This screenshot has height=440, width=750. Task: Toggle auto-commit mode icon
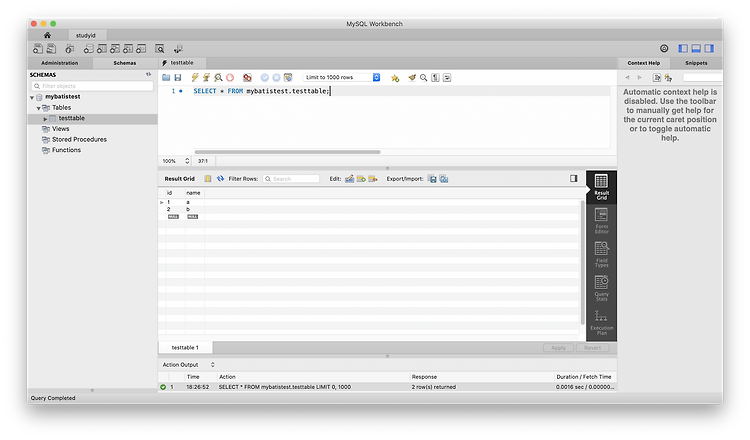click(x=288, y=77)
